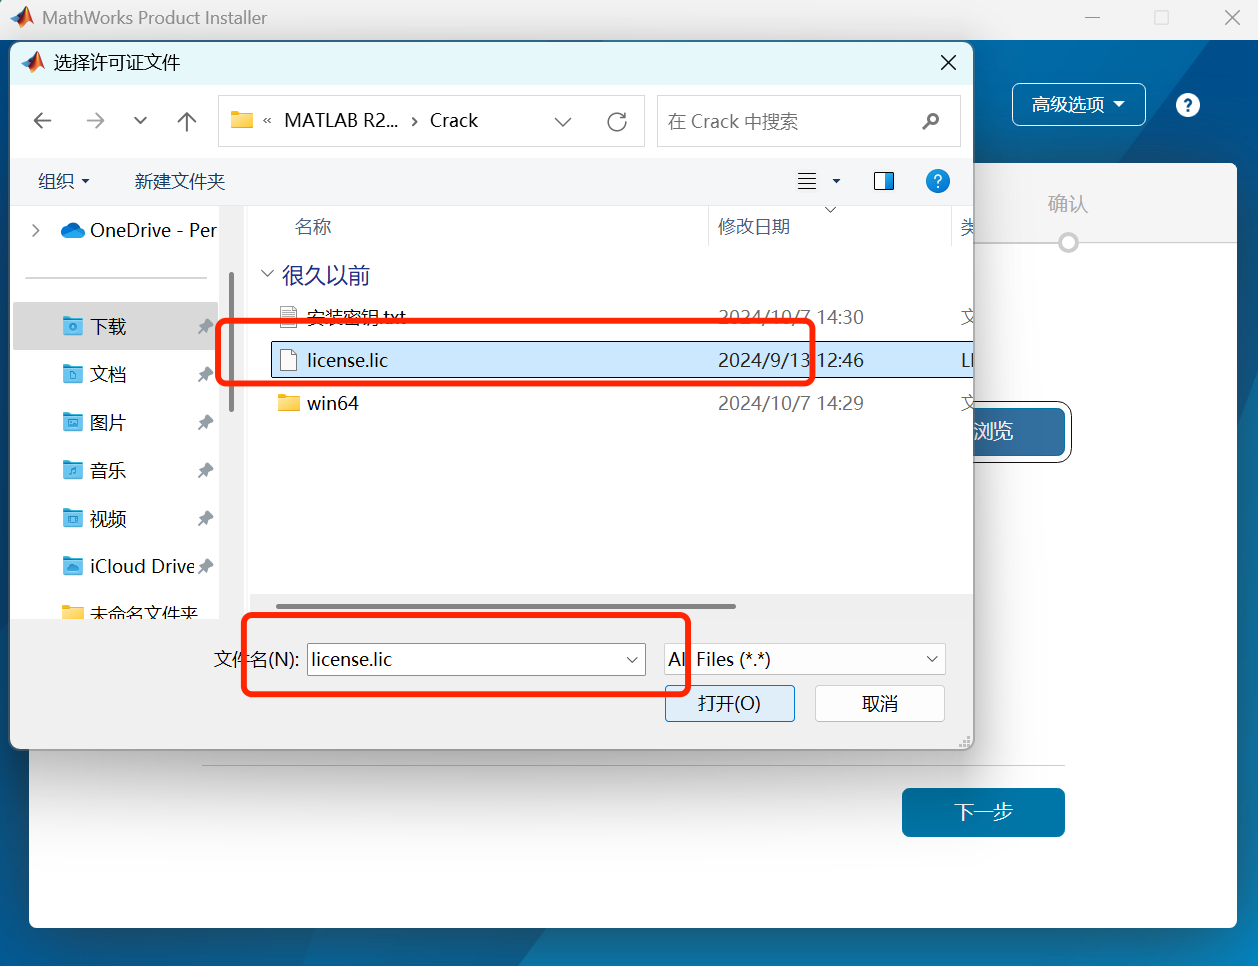The width and height of the screenshot is (1258, 966).
Task: Click pin icon next to 视频
Action: (205, 518)
